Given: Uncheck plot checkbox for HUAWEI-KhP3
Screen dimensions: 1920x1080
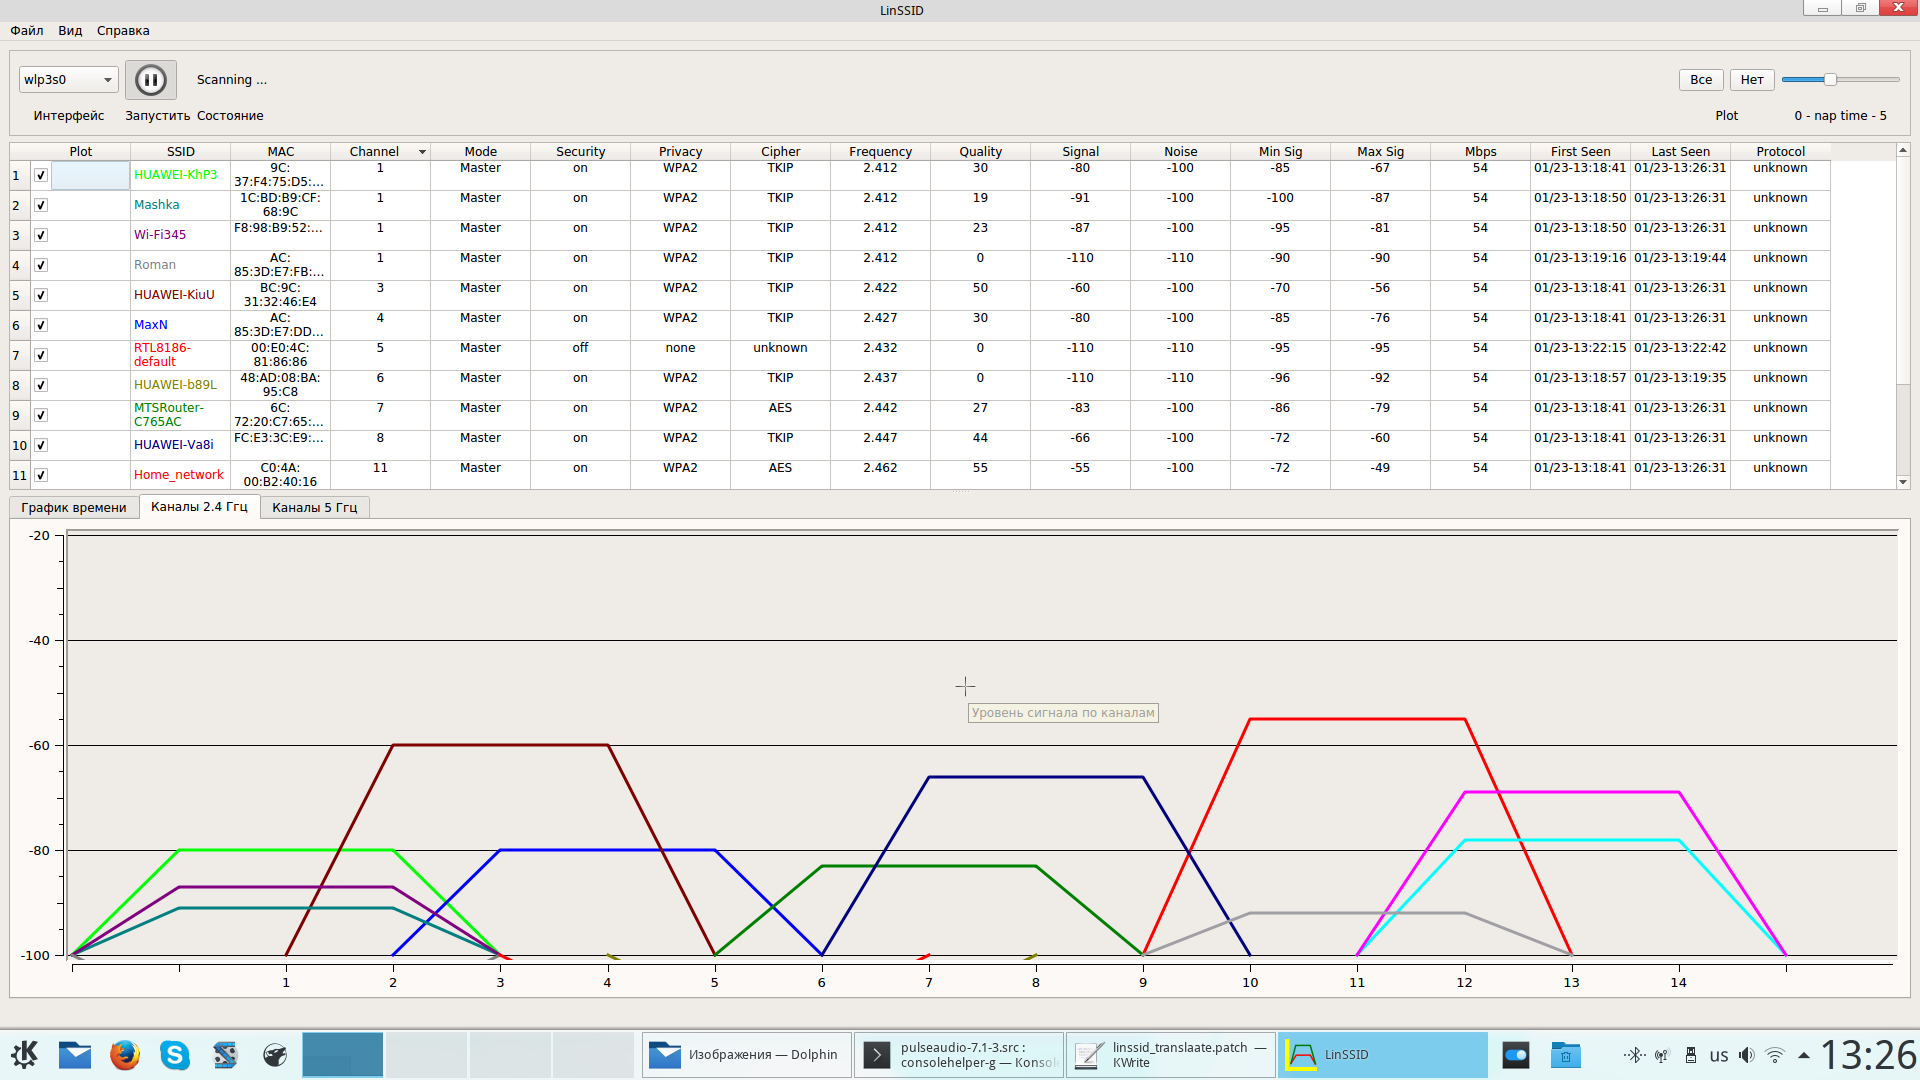Looking at the screenshot, I should [41, 175].
